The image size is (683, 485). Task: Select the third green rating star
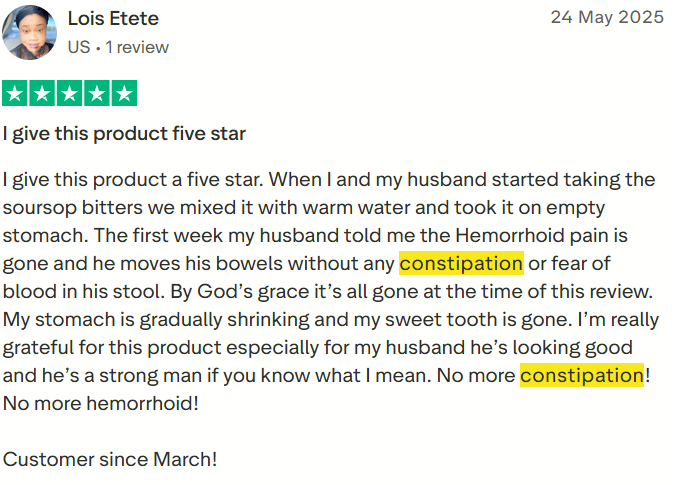(x=70, y=94)
